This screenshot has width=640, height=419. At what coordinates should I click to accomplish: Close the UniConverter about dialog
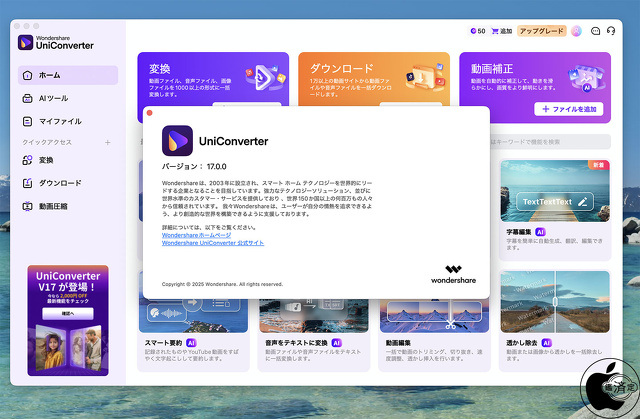coord(150,113)
